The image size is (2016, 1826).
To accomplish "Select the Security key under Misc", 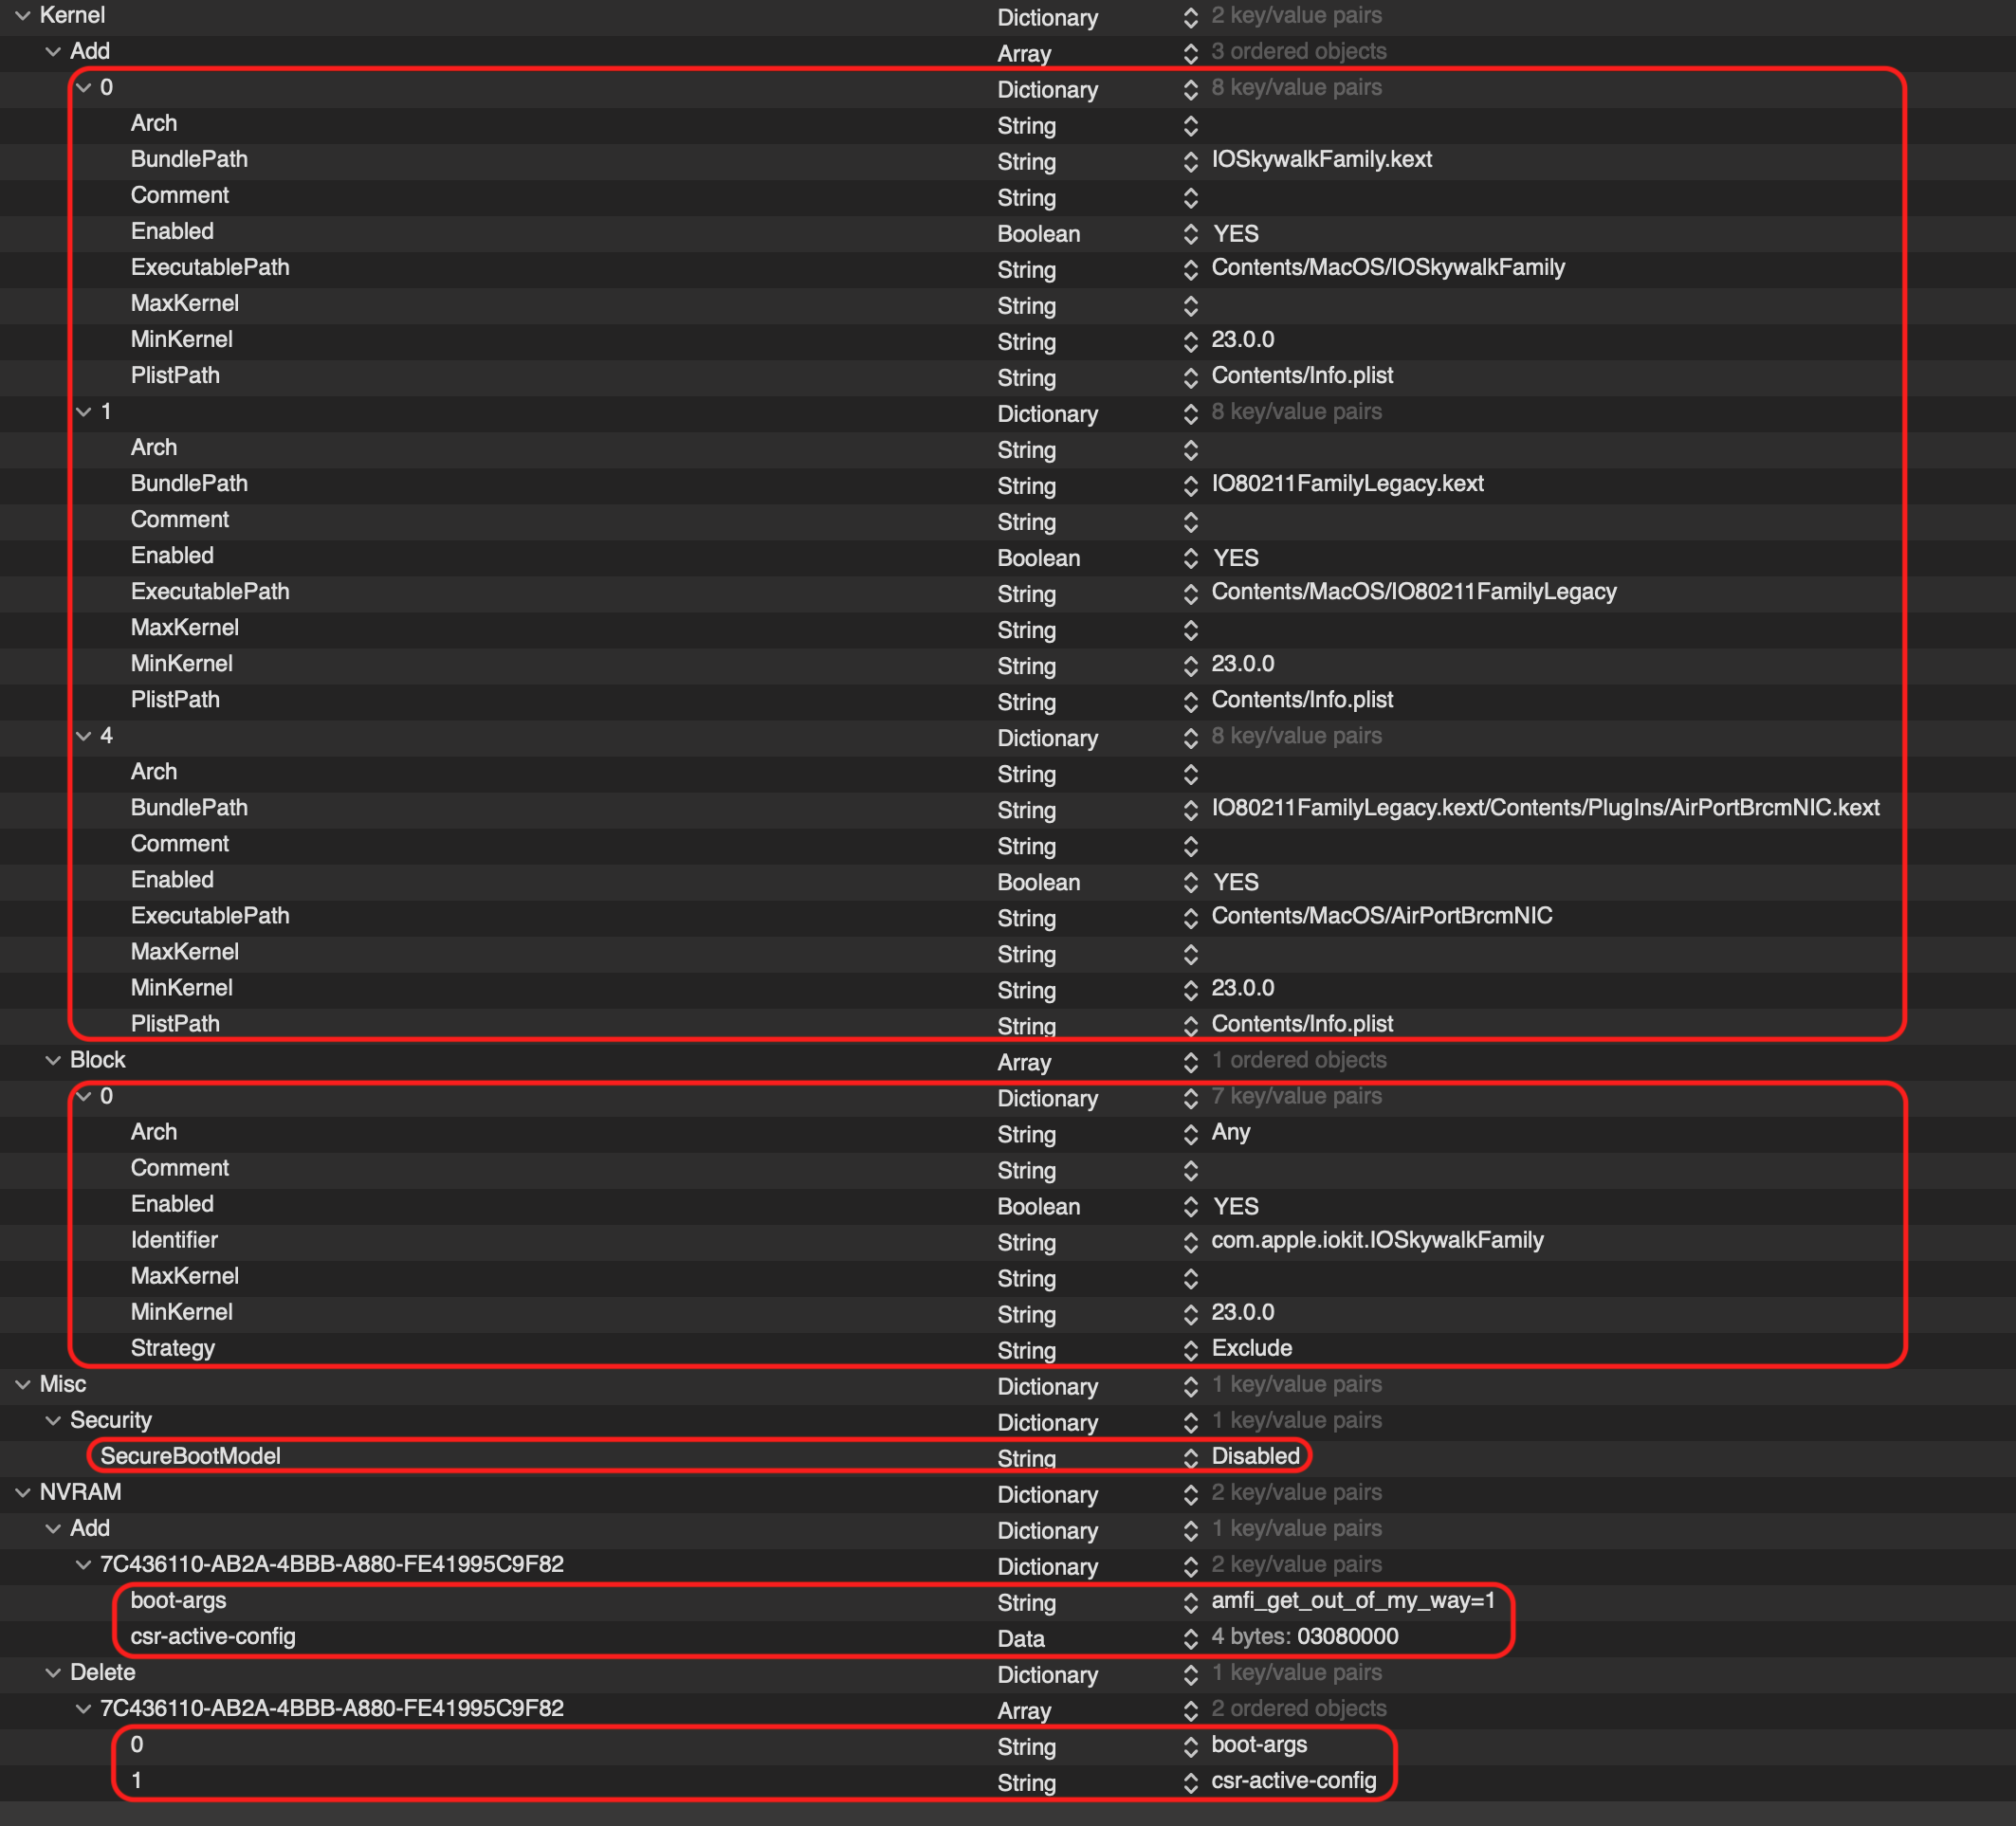I will 111,1421.
